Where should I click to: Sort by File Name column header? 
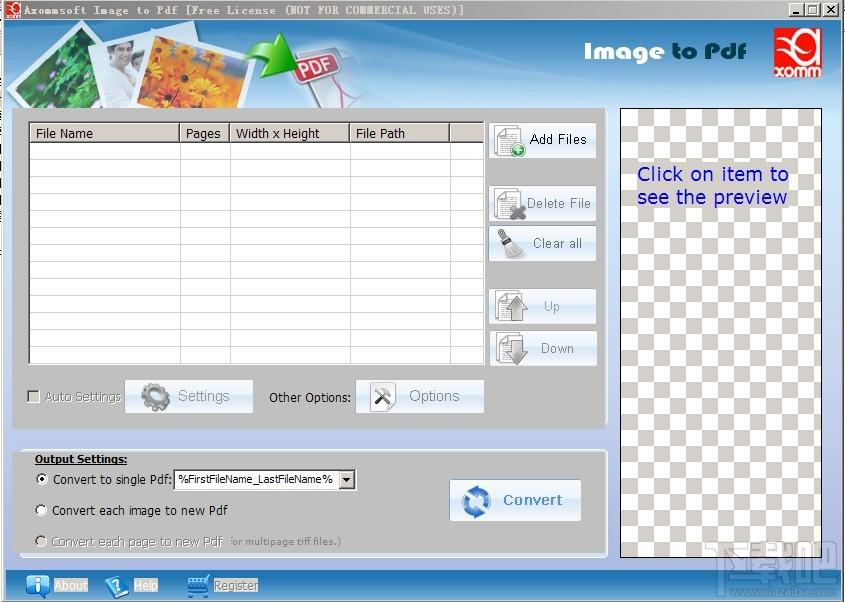(105, 133)
